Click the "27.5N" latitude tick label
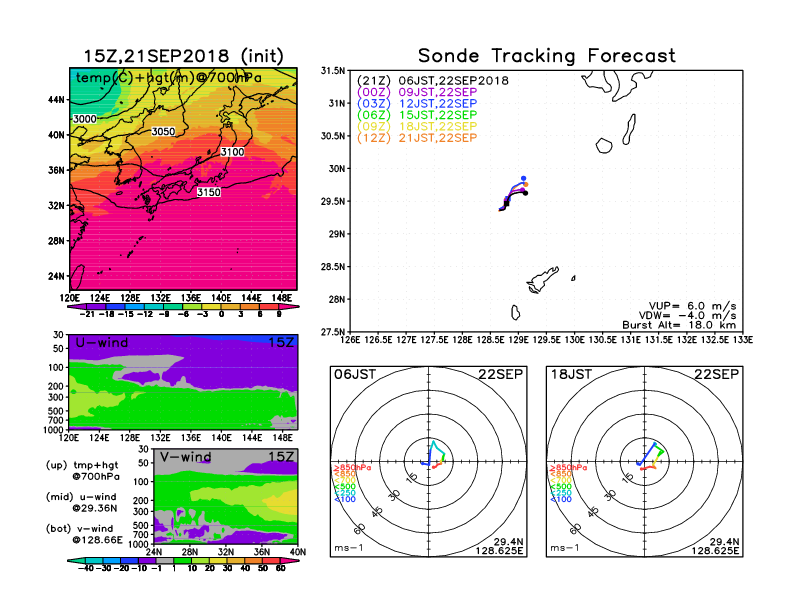The image size is (792, 612). [332, 332]
